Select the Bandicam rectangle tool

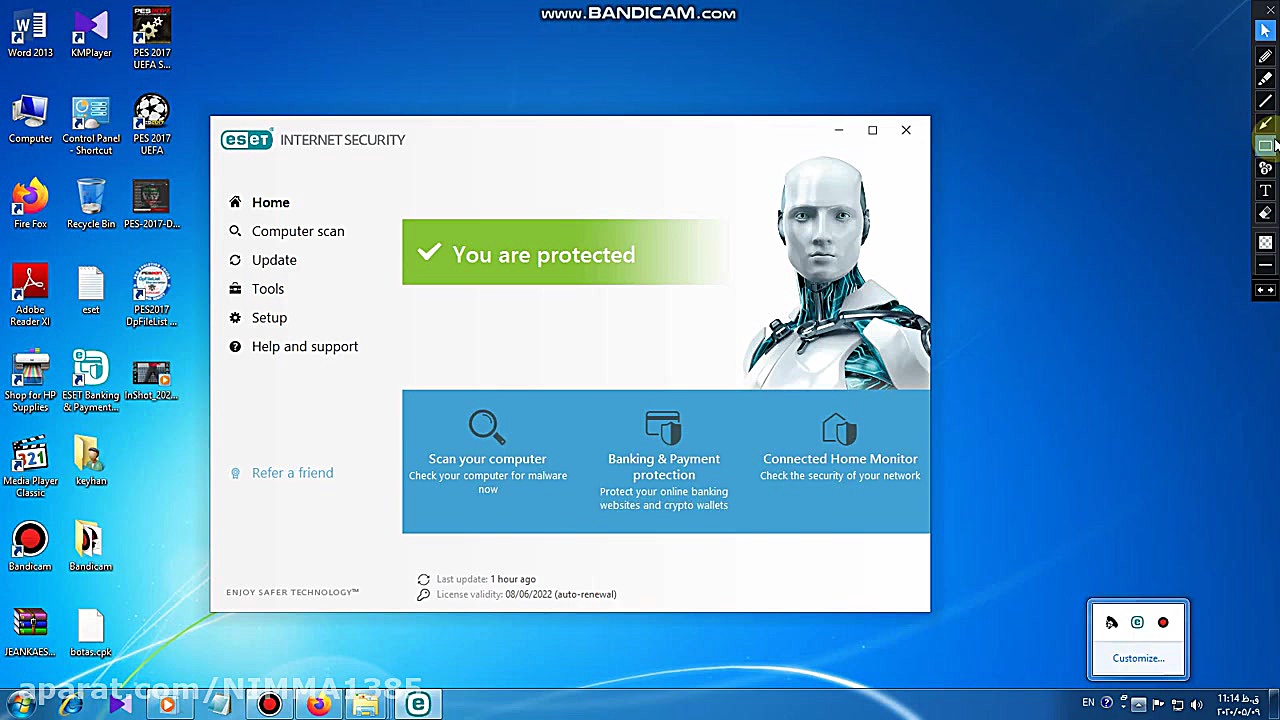(1265, 146)
